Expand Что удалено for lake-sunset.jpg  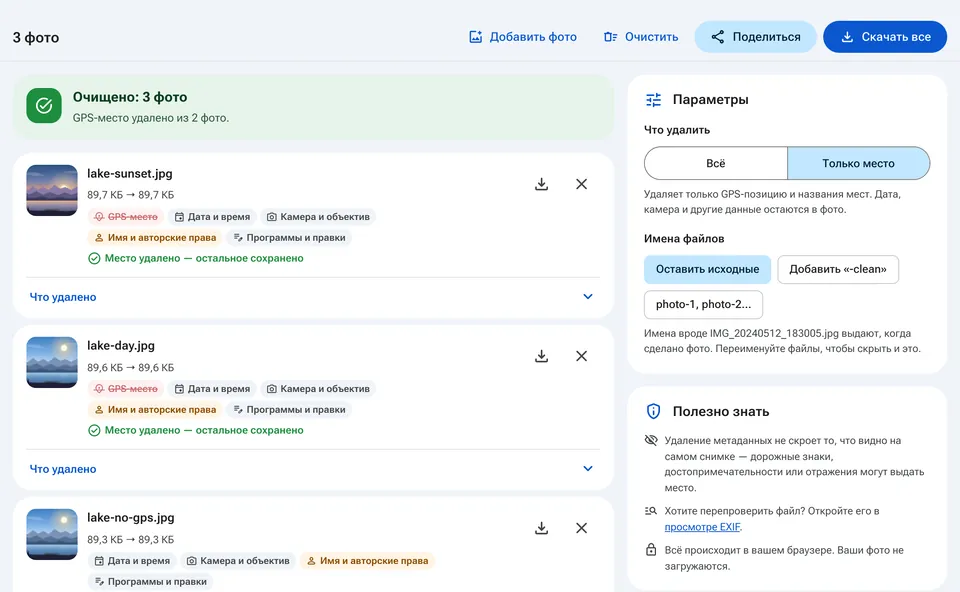click(312, 297)
